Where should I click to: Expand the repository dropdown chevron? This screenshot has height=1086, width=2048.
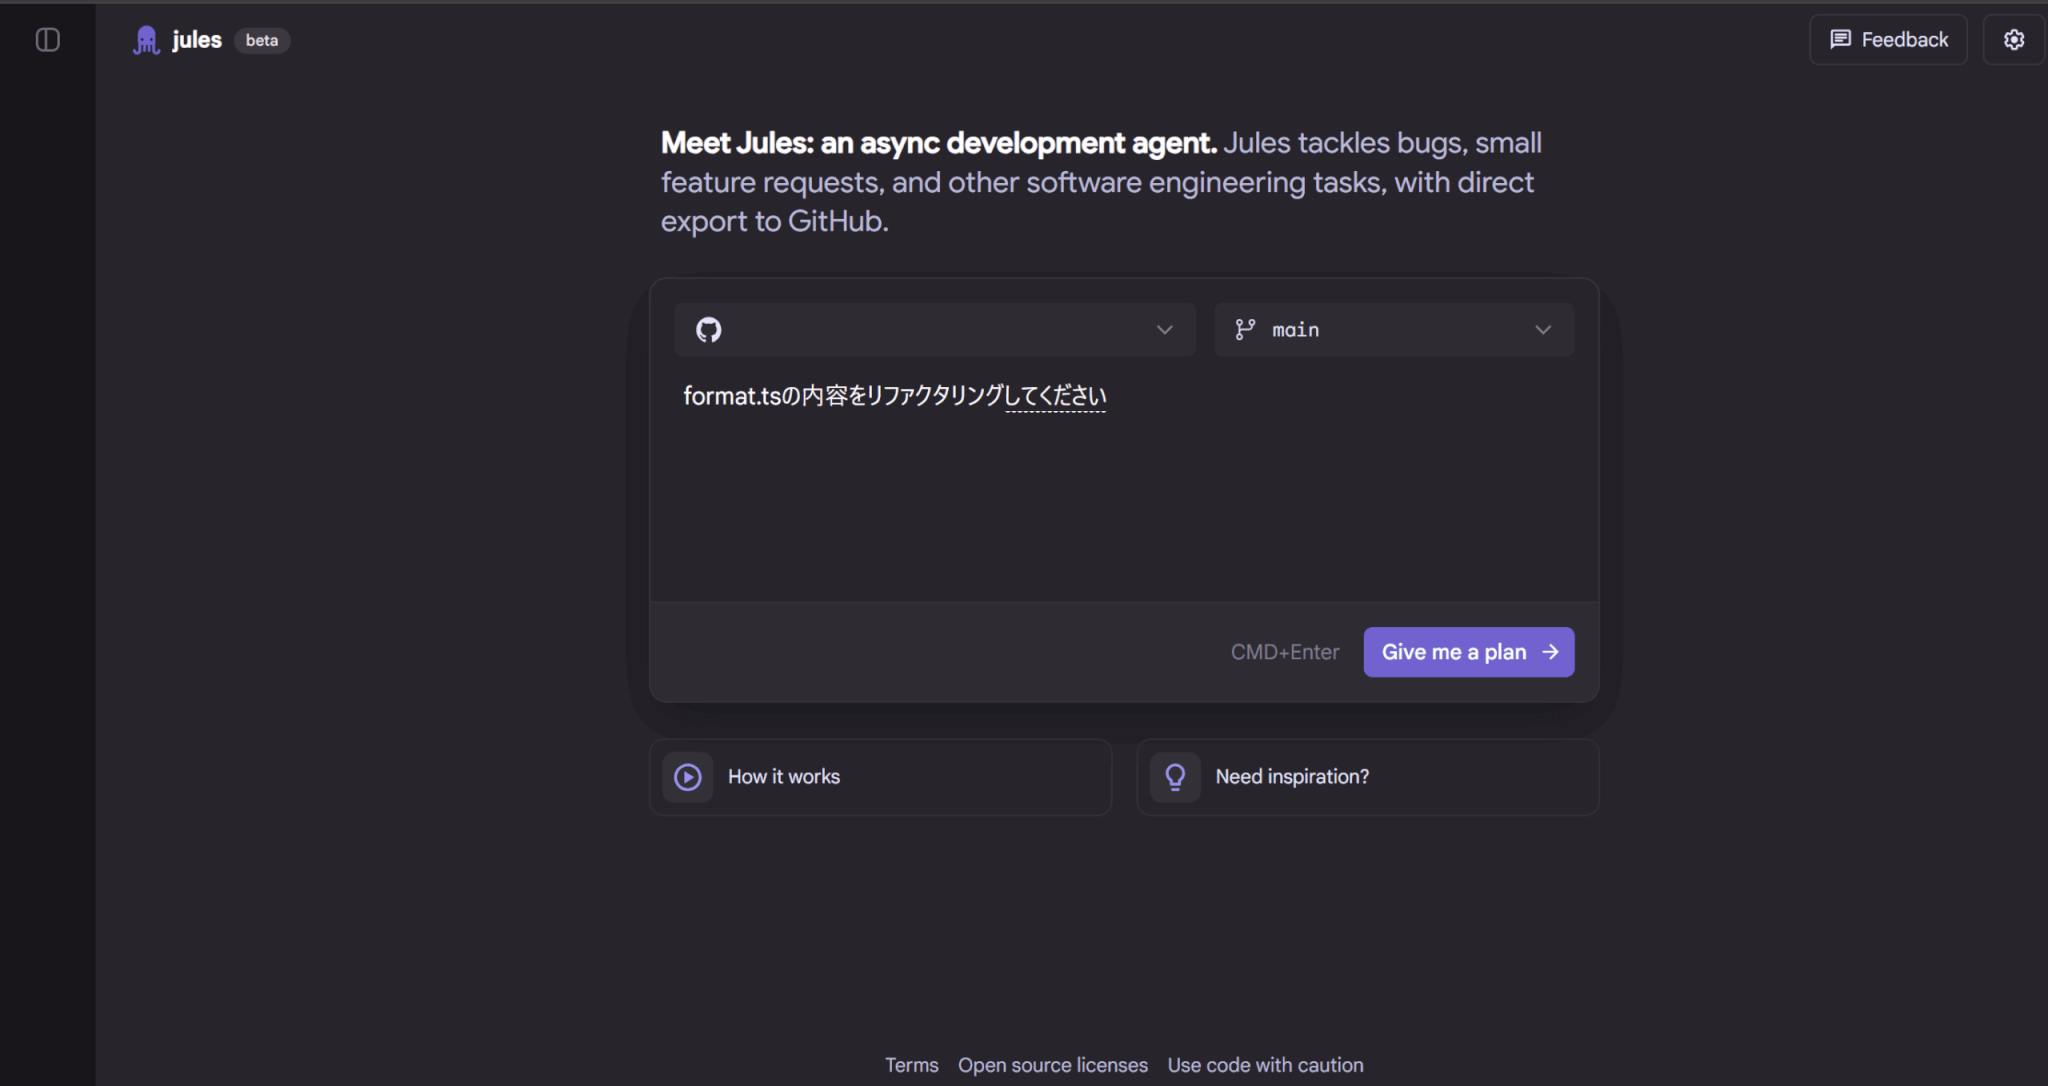(x=1164, y=330)
